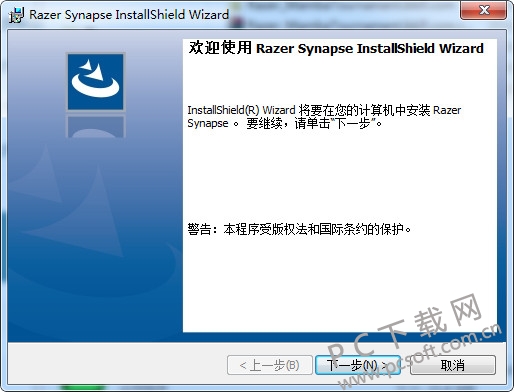Click the 警告 copyright warning sentence

click(299, 229)
